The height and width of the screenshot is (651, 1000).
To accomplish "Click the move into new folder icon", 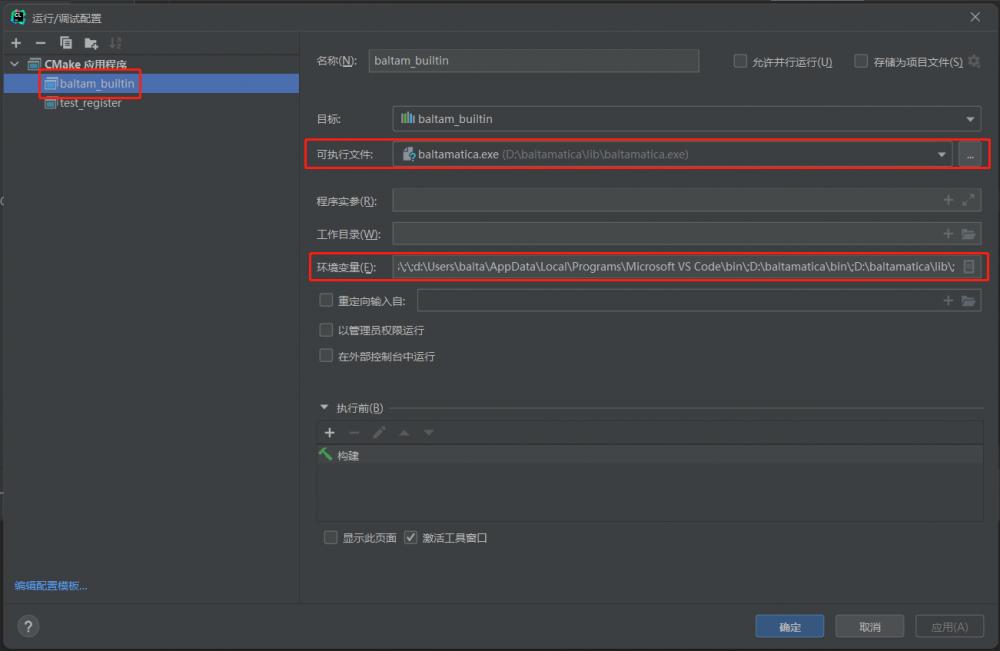I will coord(91,43).
